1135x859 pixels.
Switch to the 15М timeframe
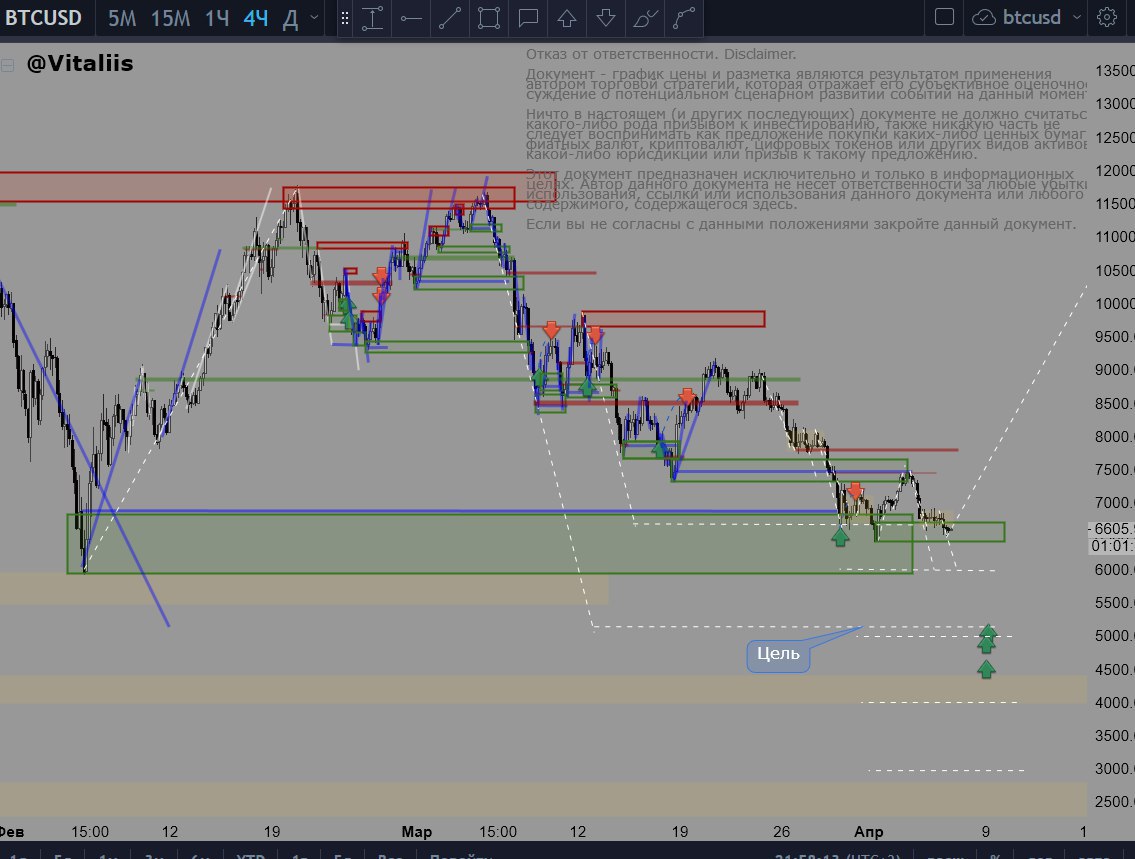[170, 18]
